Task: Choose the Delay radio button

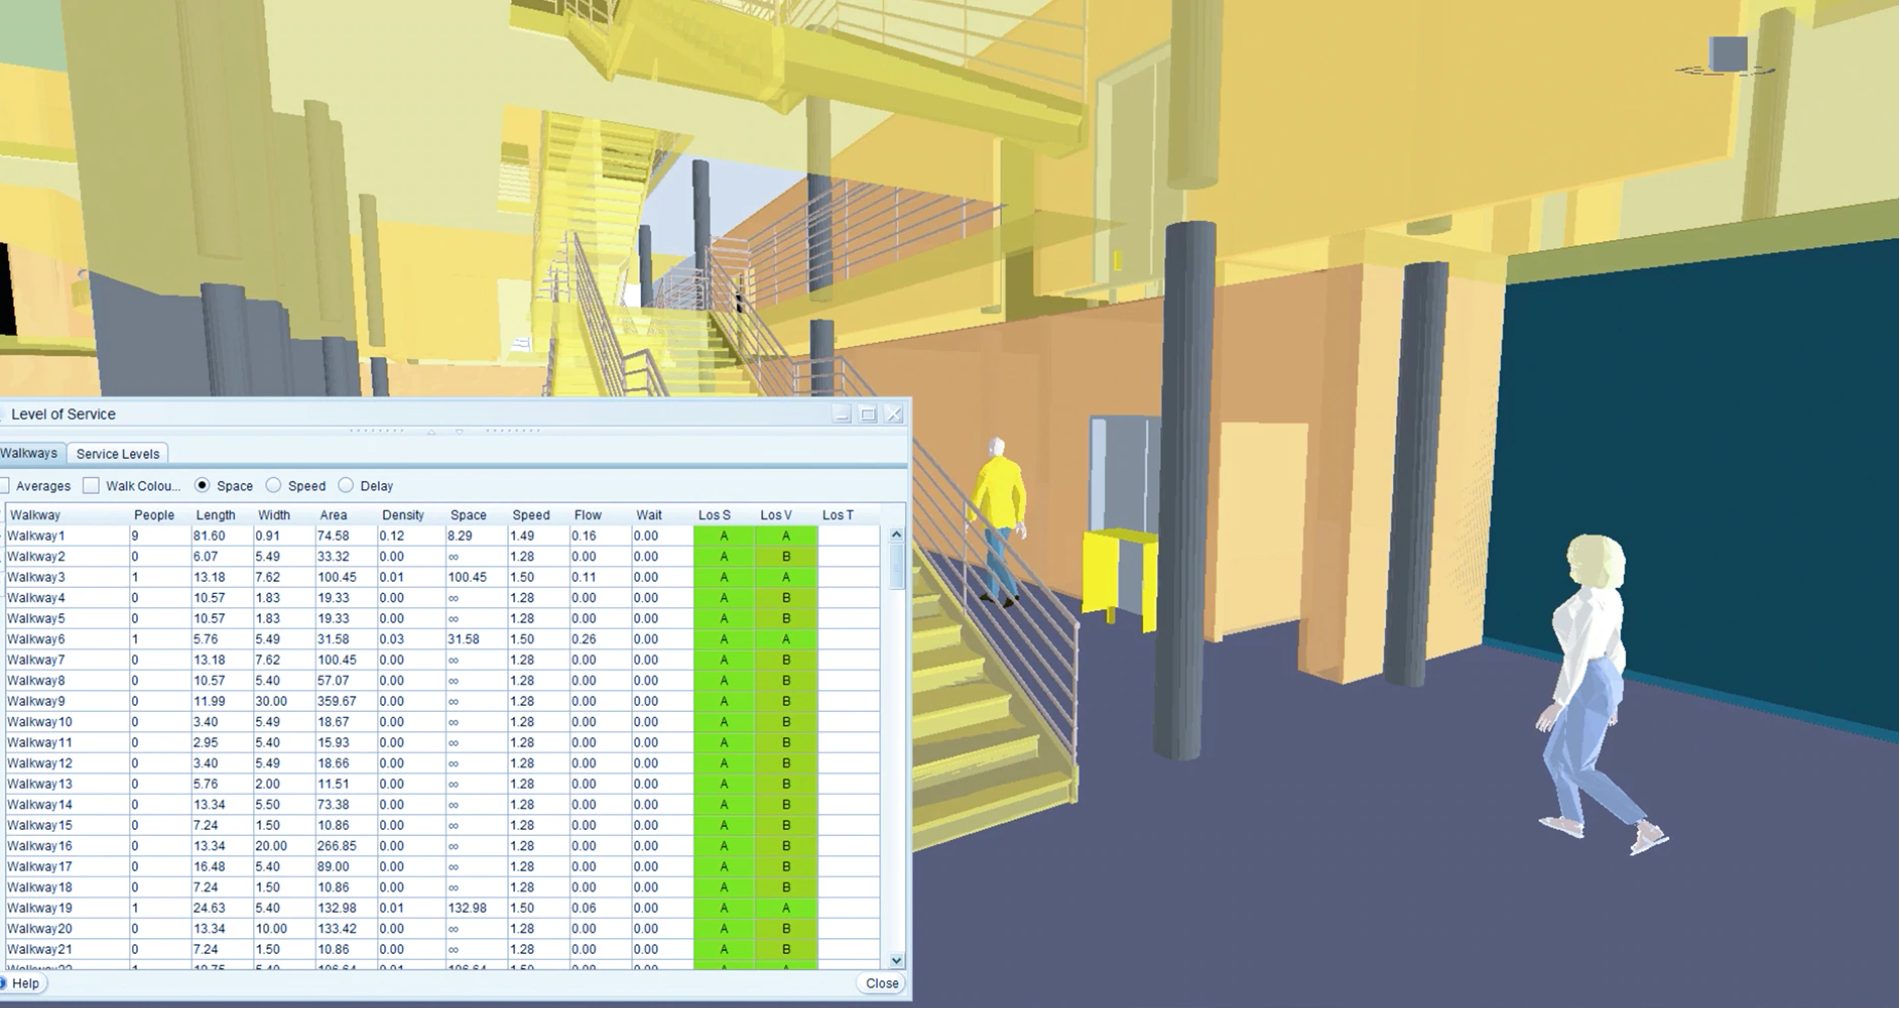Action: (x=346, y=485)
